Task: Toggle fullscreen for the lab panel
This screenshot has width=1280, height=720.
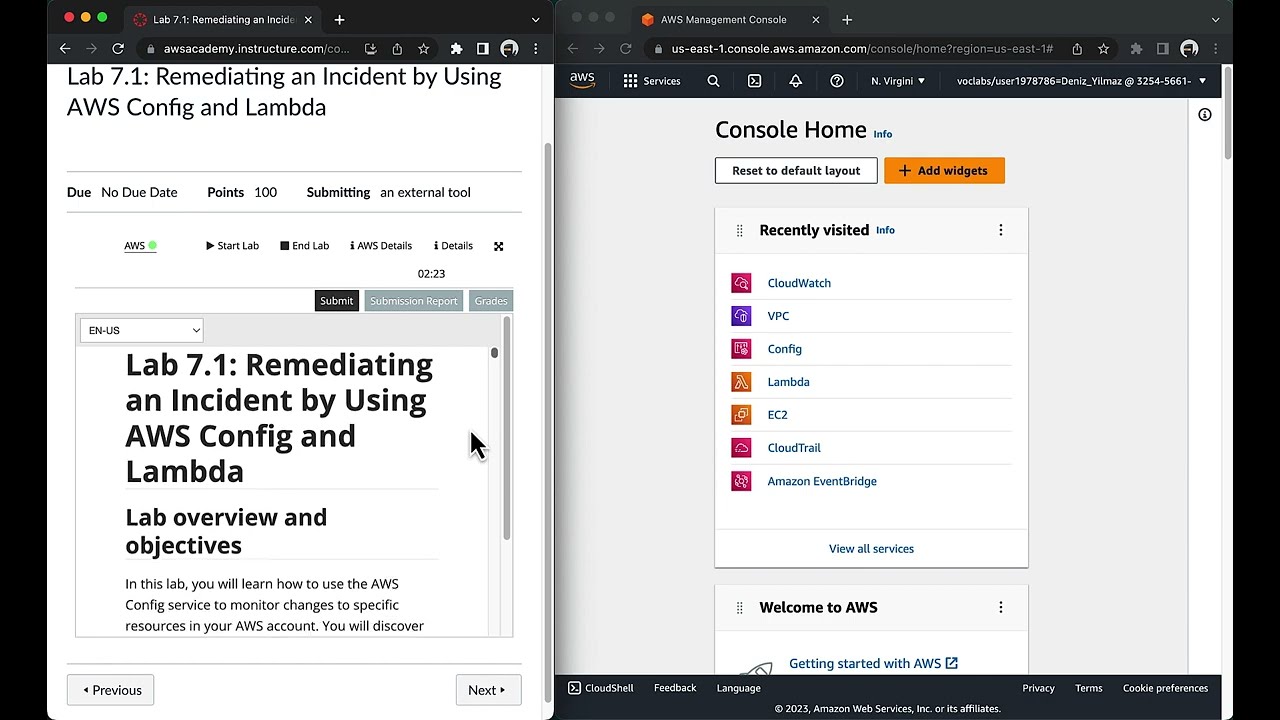Action: 498,246
